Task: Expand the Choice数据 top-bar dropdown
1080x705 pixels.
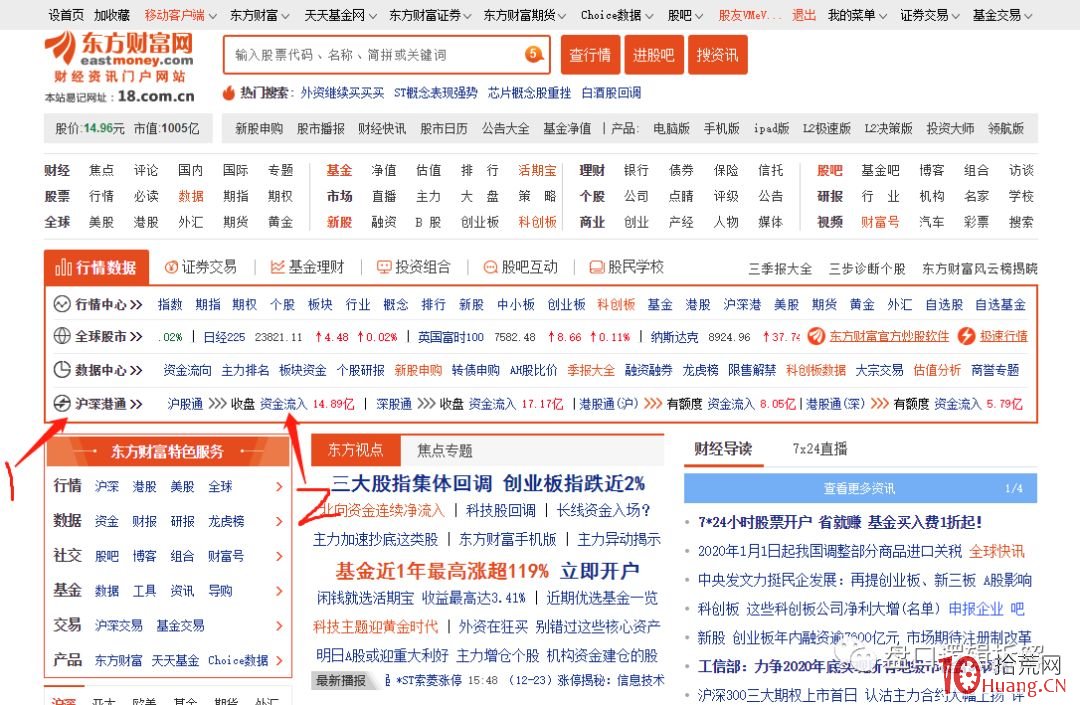Action: coord(649,16)
